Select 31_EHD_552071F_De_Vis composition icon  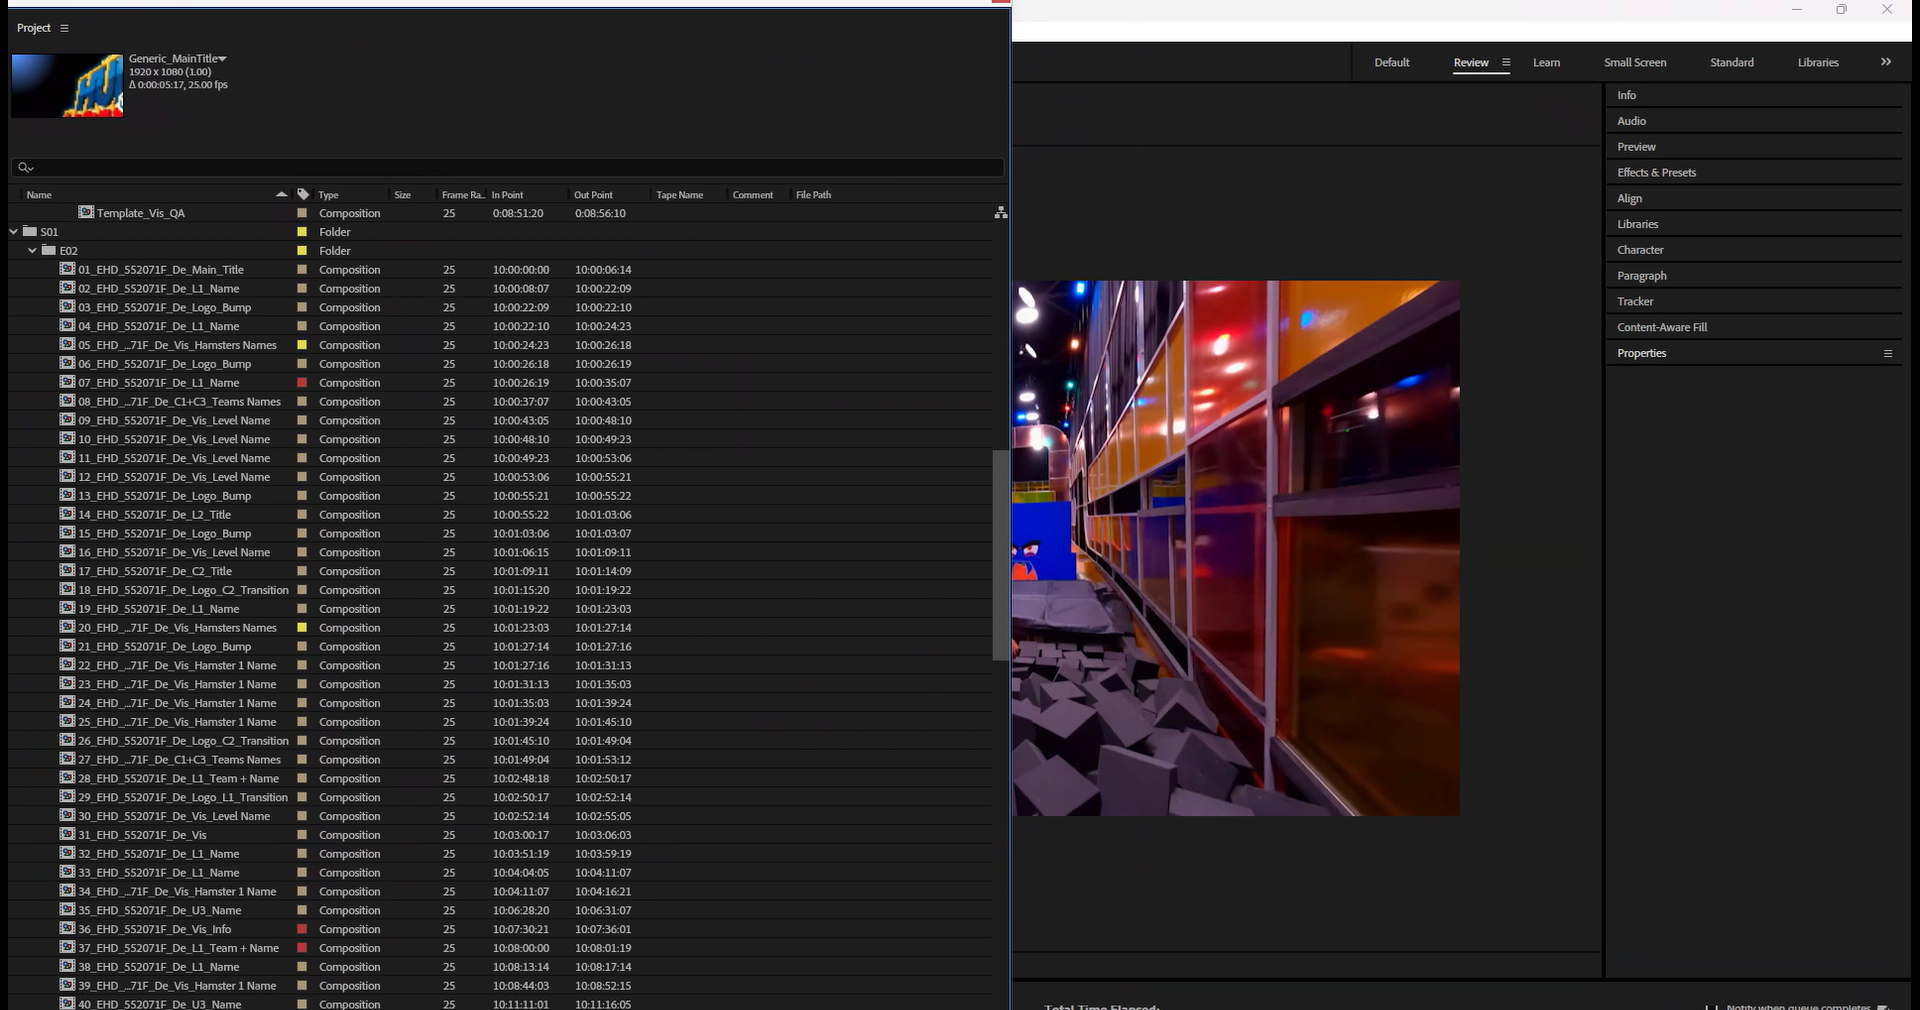[x=67, y=835]
